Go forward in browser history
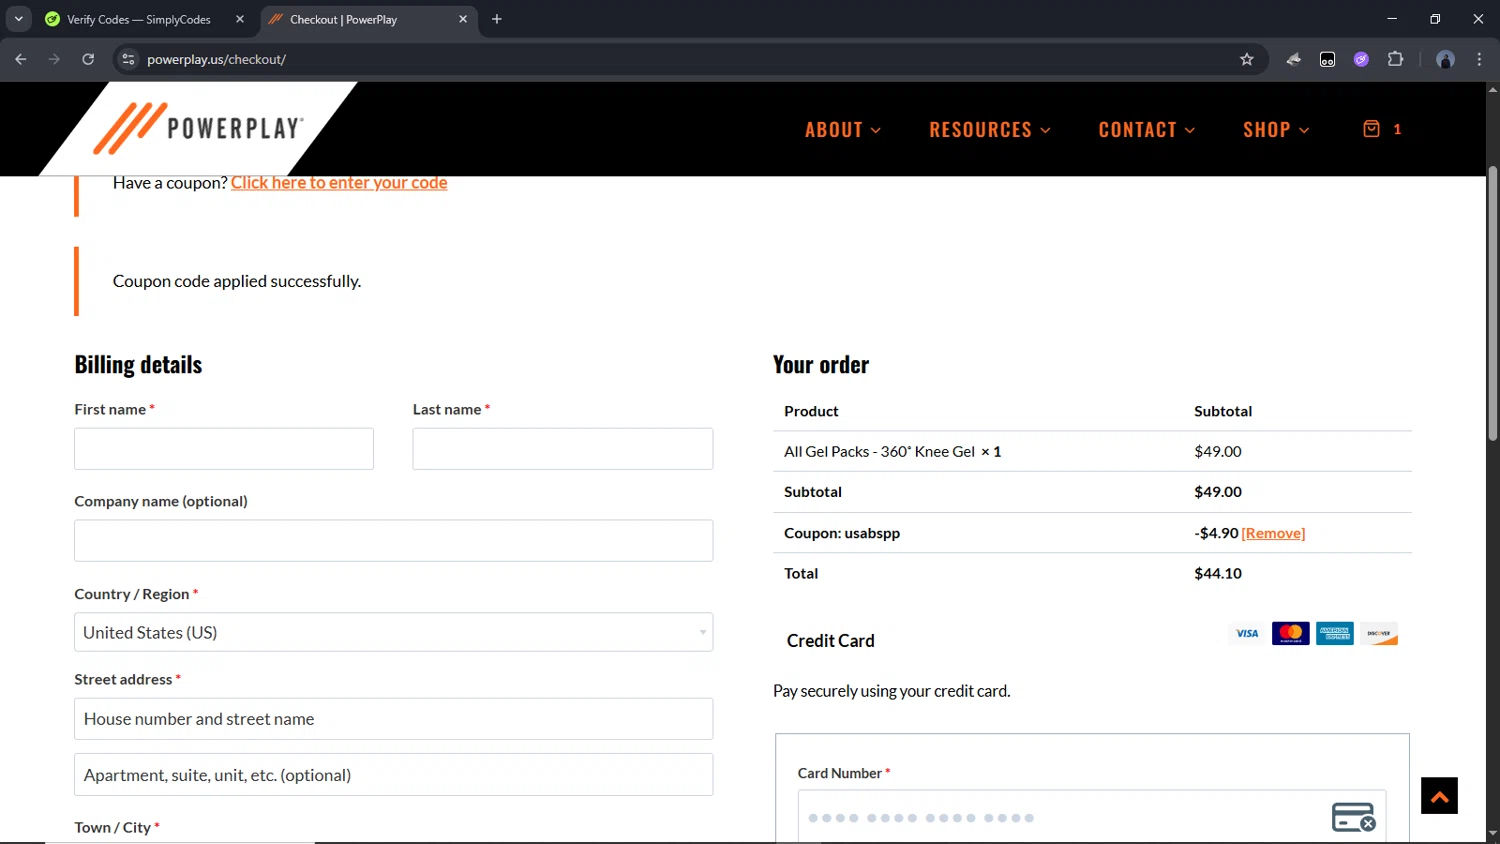This screenshot has width=1500, height=844. [54, 59]
